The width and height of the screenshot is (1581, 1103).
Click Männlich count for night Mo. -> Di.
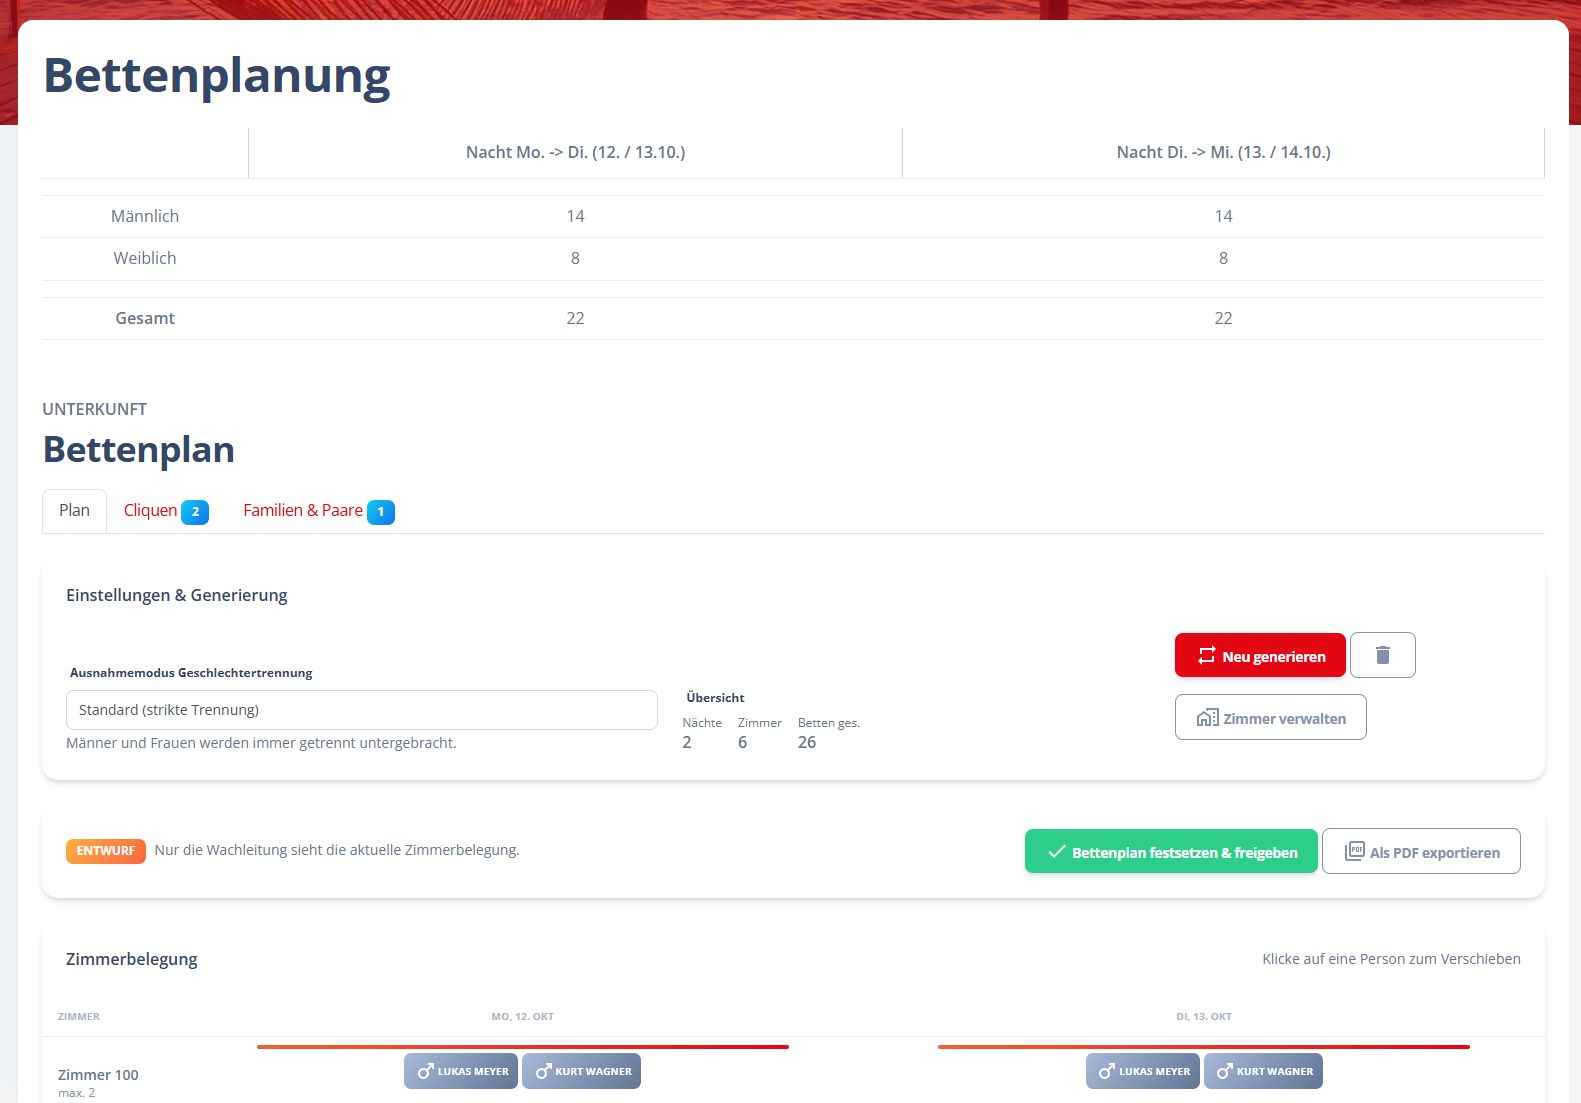(x=575, y=216)
